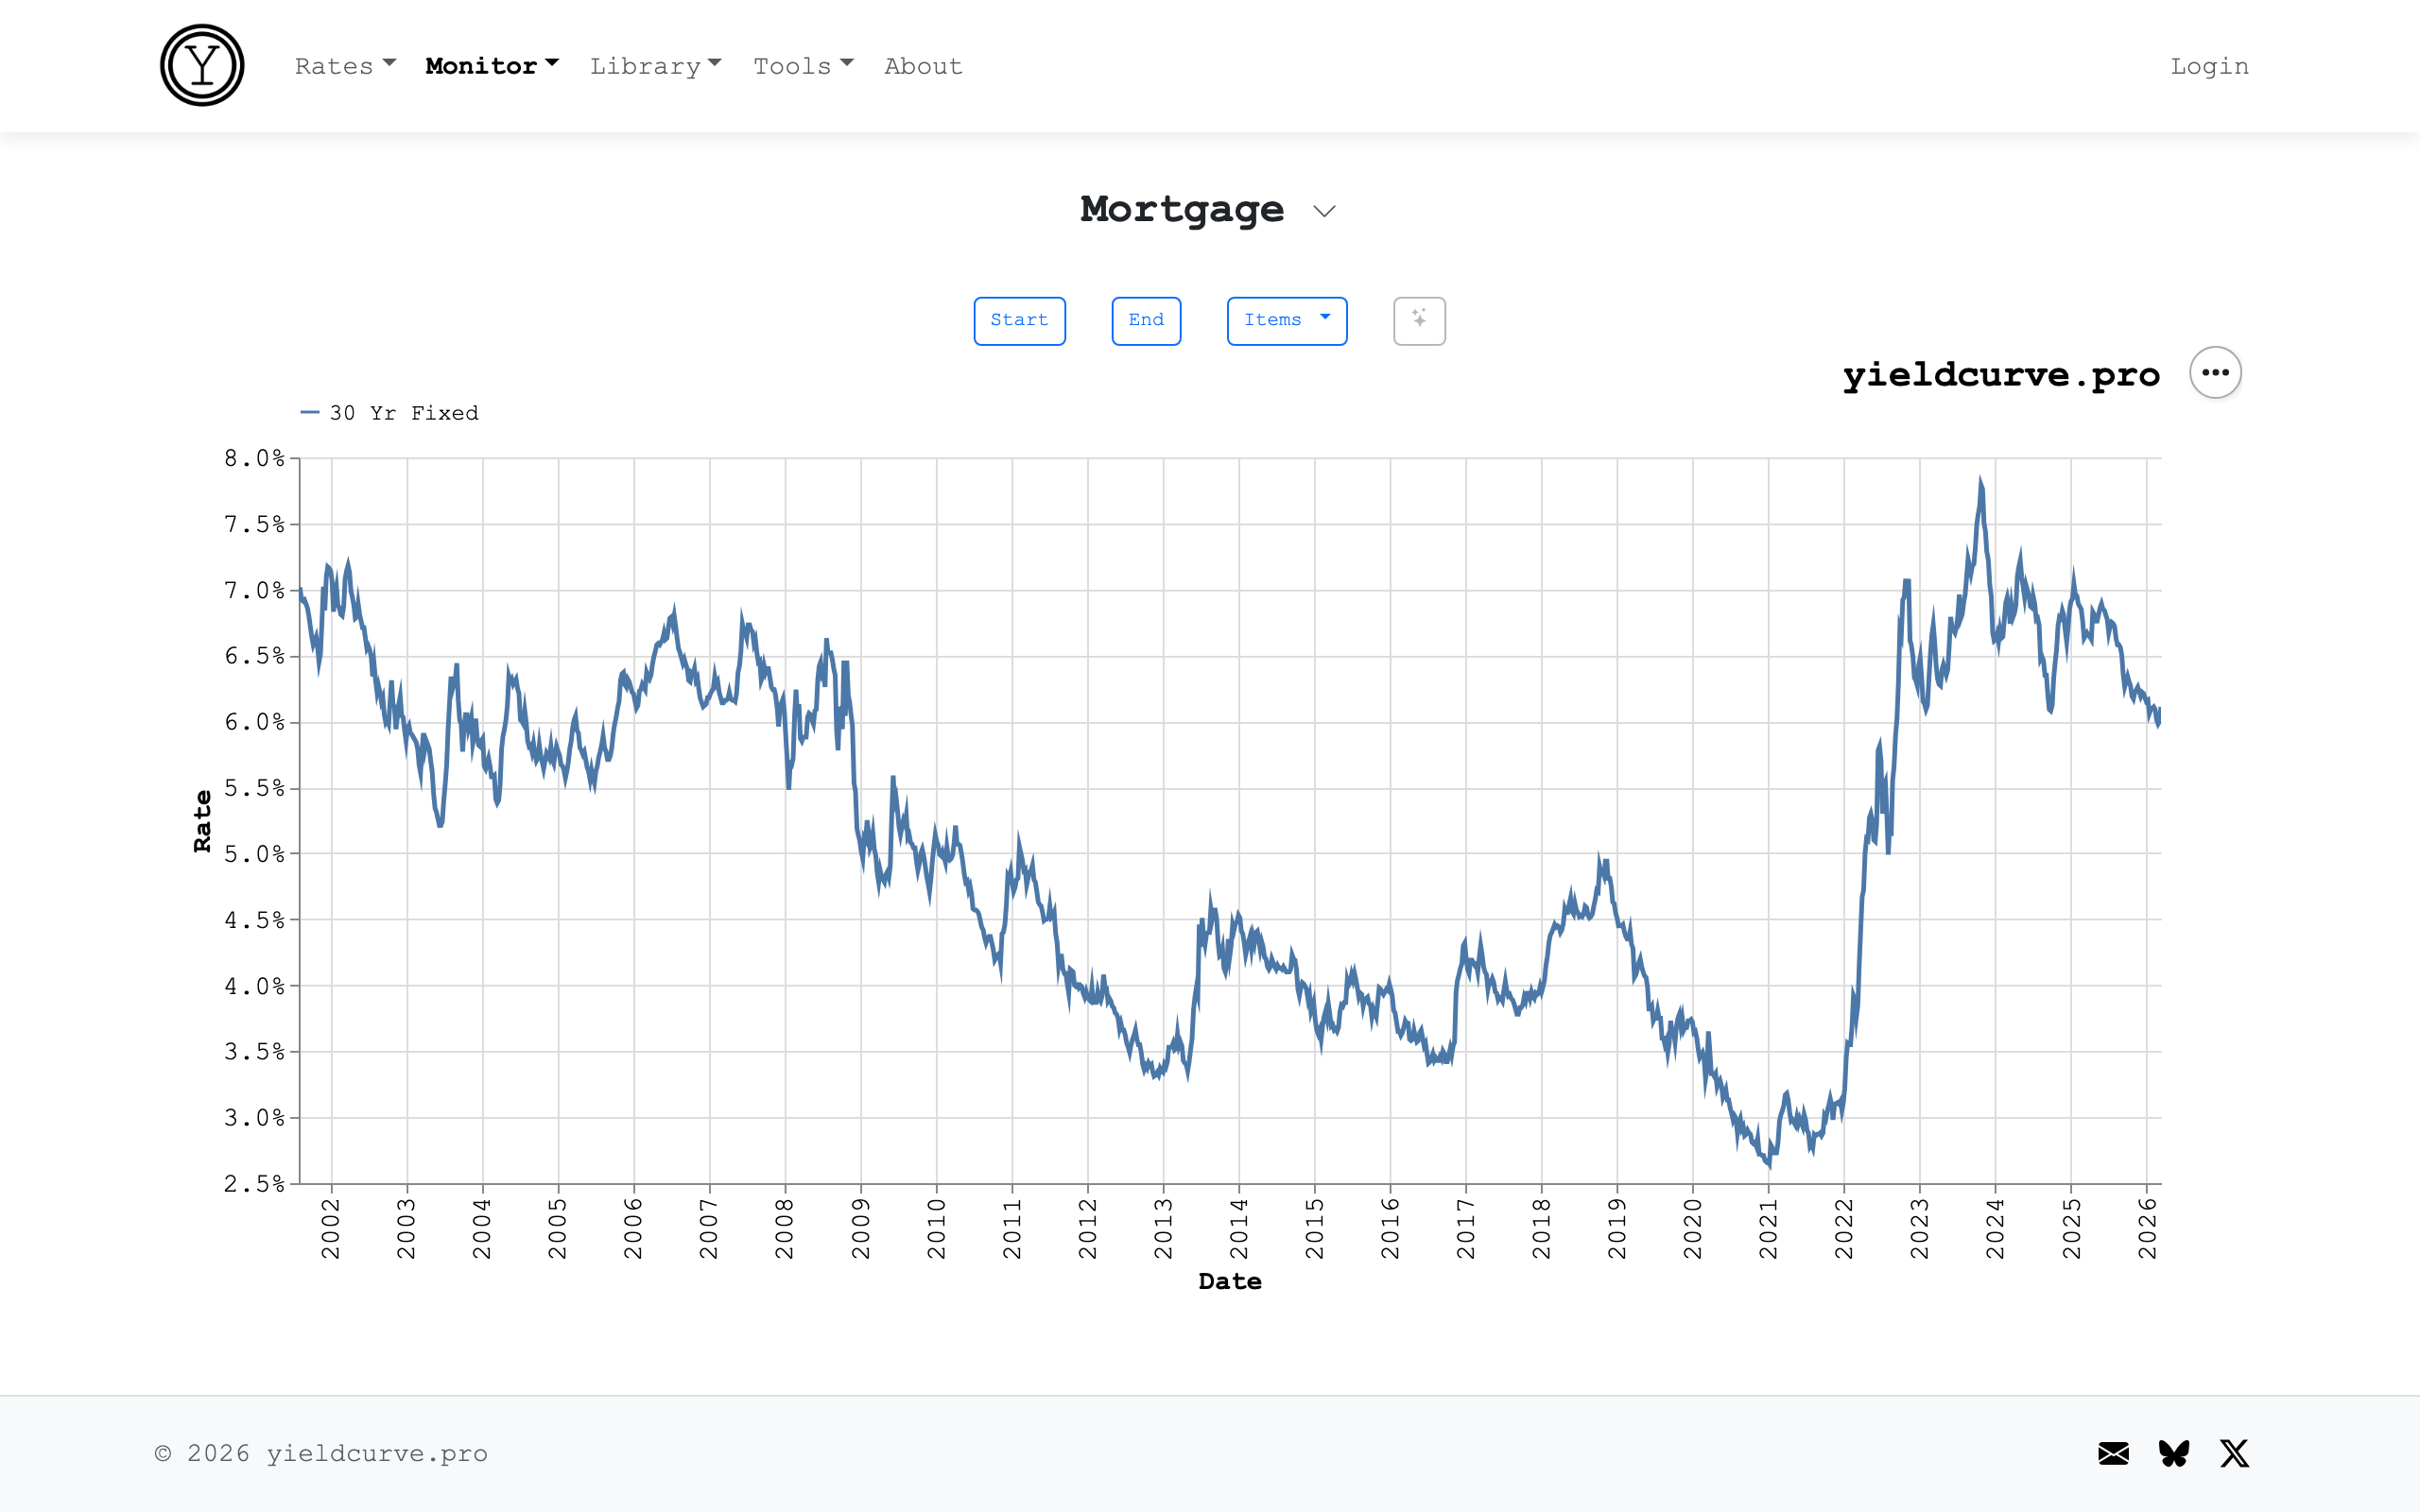Image resolution: width=2420 pixels, height=1512 pixels.
Task: Open the Monitor dropdown menu
Action: tap(491, 66)
